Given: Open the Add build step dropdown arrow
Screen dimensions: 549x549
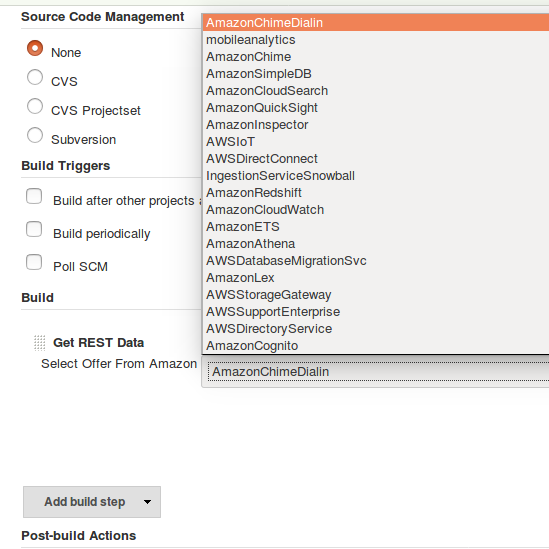Looking at the screenshot, I should (147, 502).
